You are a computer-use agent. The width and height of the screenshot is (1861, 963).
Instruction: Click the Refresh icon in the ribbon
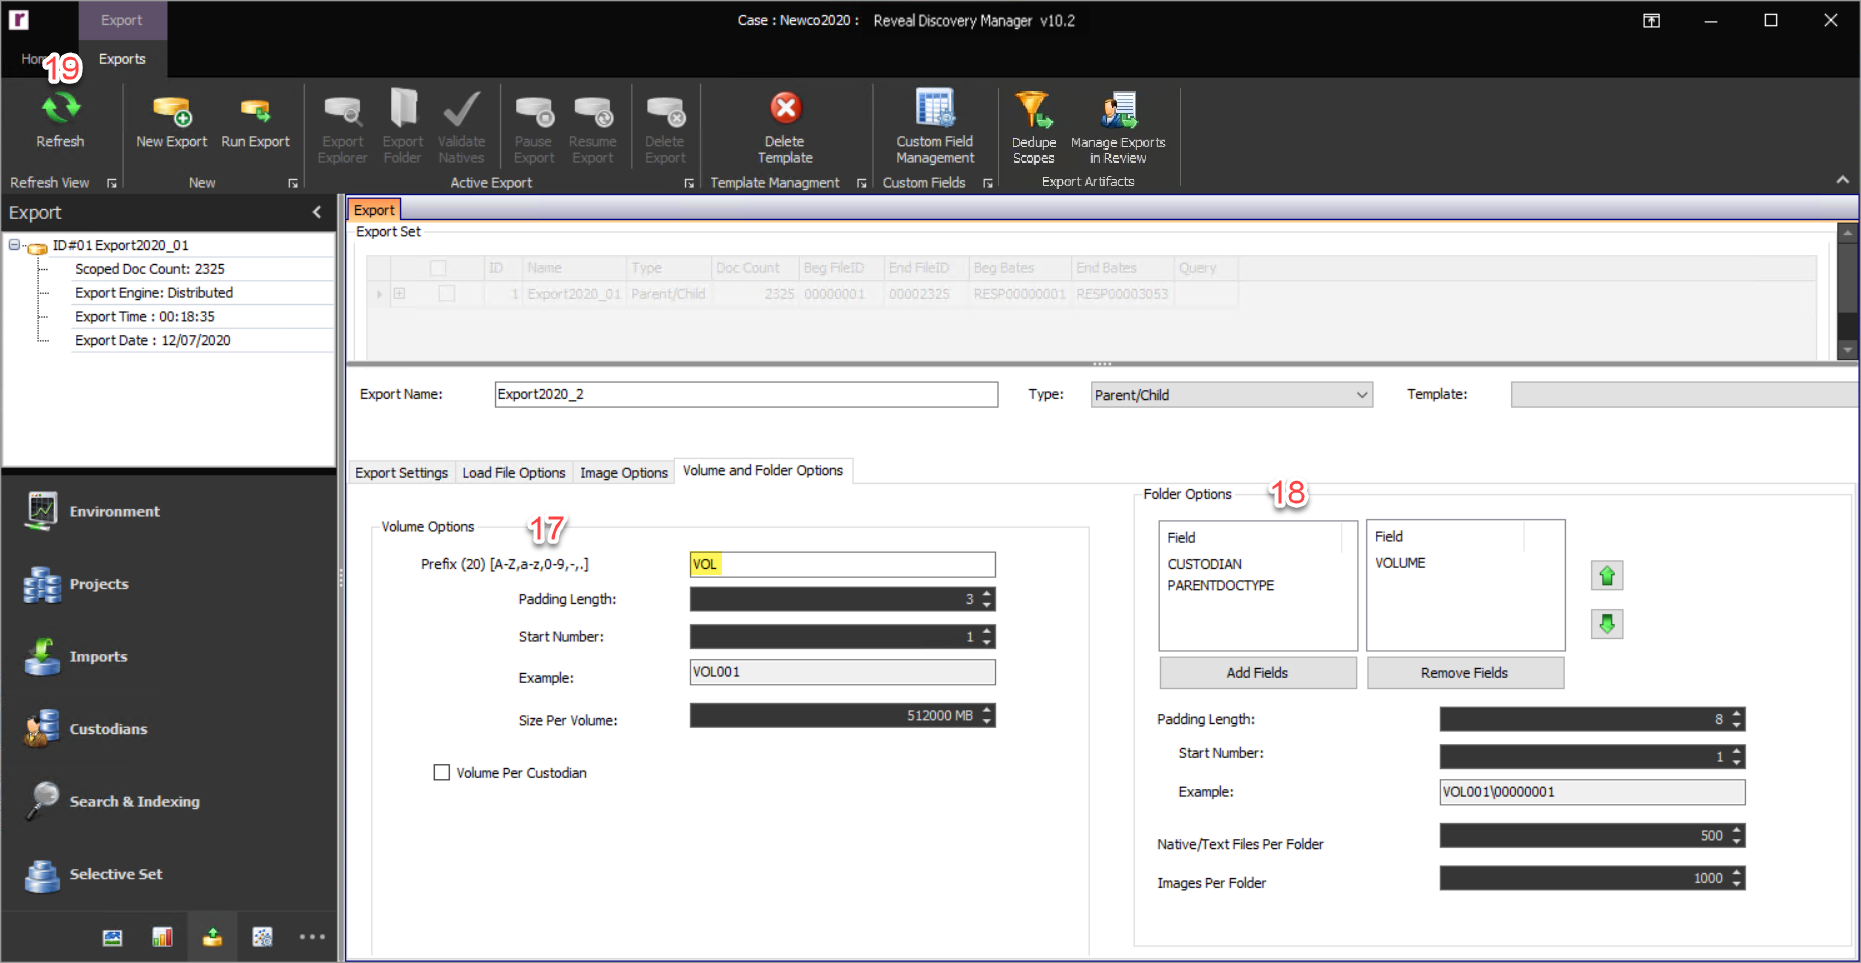(60, 108)
